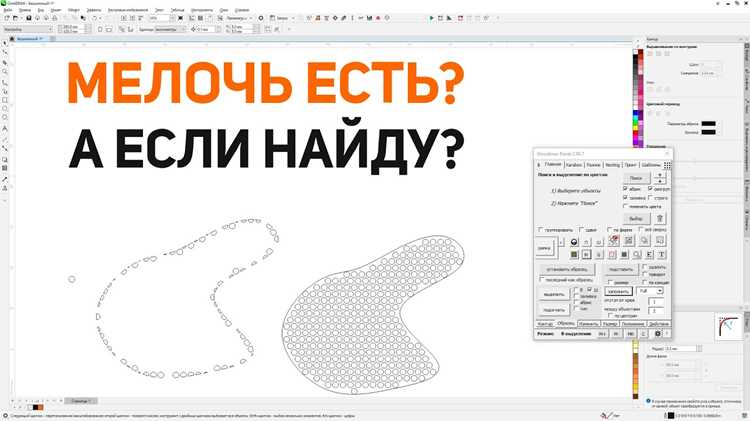This screenshot has width=750, height=421.
Task: Switch to the Шаблоны tab
Action: pos(651,165)
